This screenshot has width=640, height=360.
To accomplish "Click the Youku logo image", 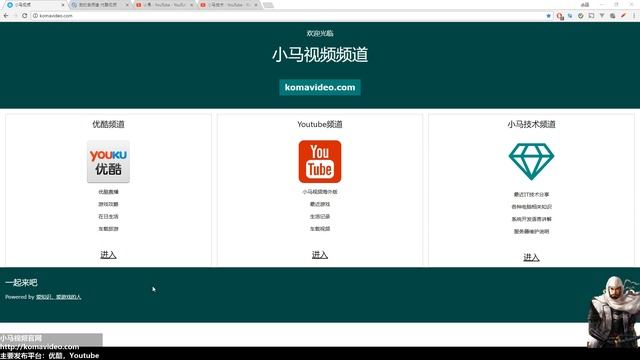I will click(108, 162).
